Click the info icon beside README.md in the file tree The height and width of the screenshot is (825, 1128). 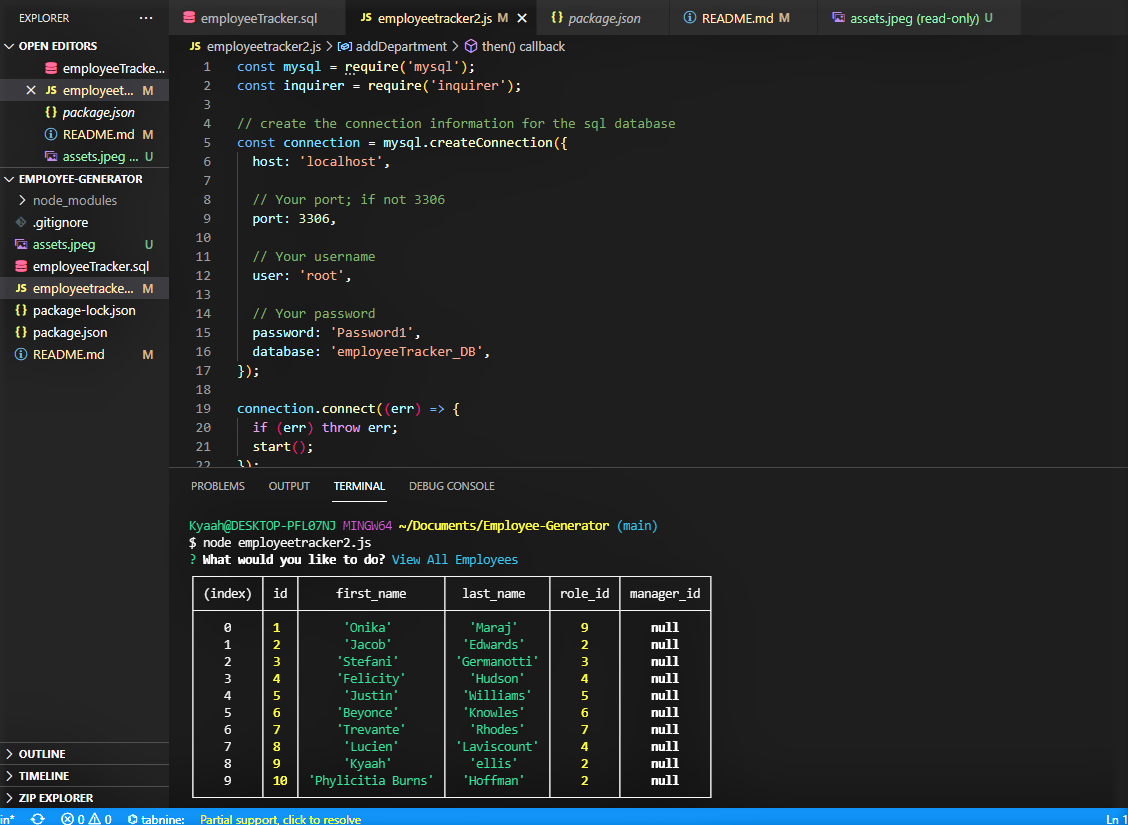click(x=21, y=355)
